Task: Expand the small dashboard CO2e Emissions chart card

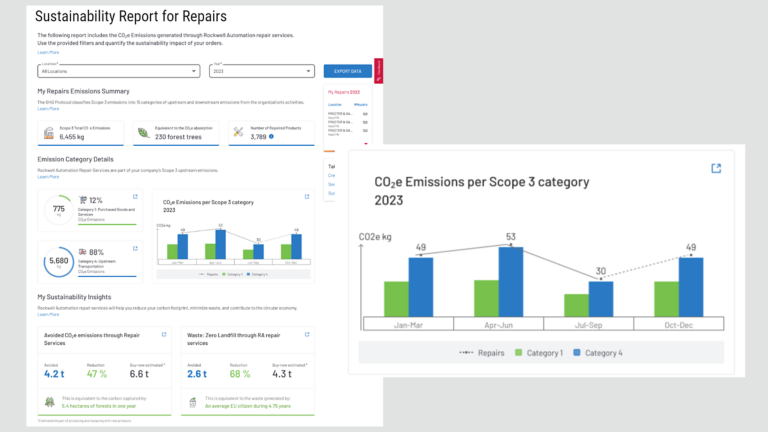Action: [x=307, y=197]
